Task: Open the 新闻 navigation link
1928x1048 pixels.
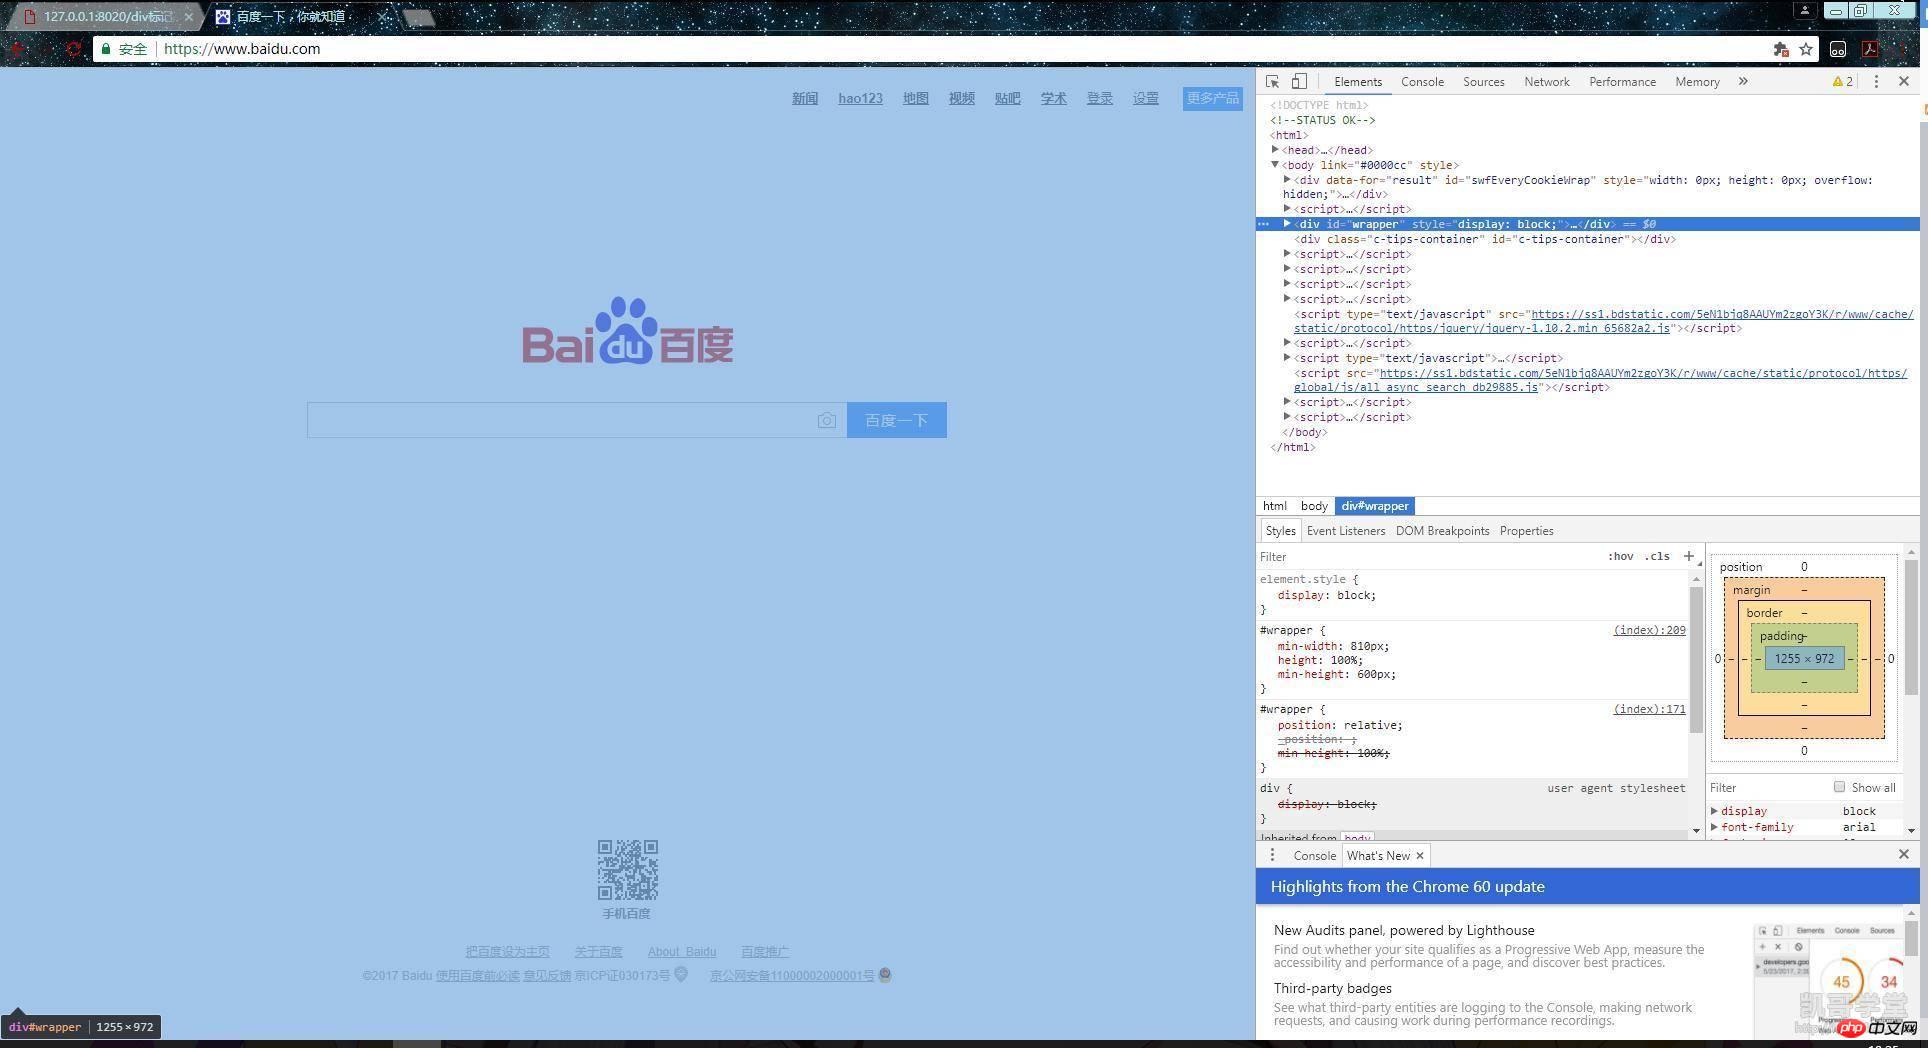Action: 805,98
